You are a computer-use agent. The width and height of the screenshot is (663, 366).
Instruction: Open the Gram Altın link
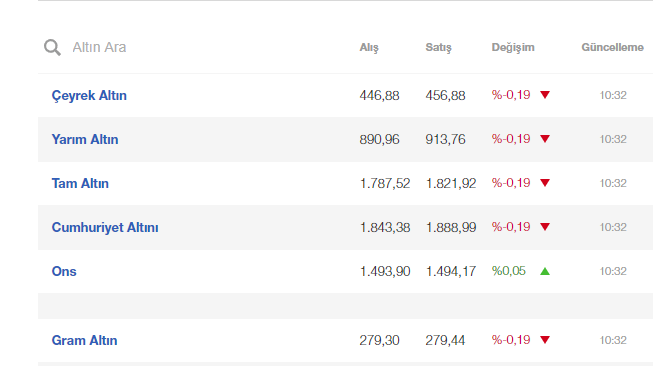tap(85, 340)
